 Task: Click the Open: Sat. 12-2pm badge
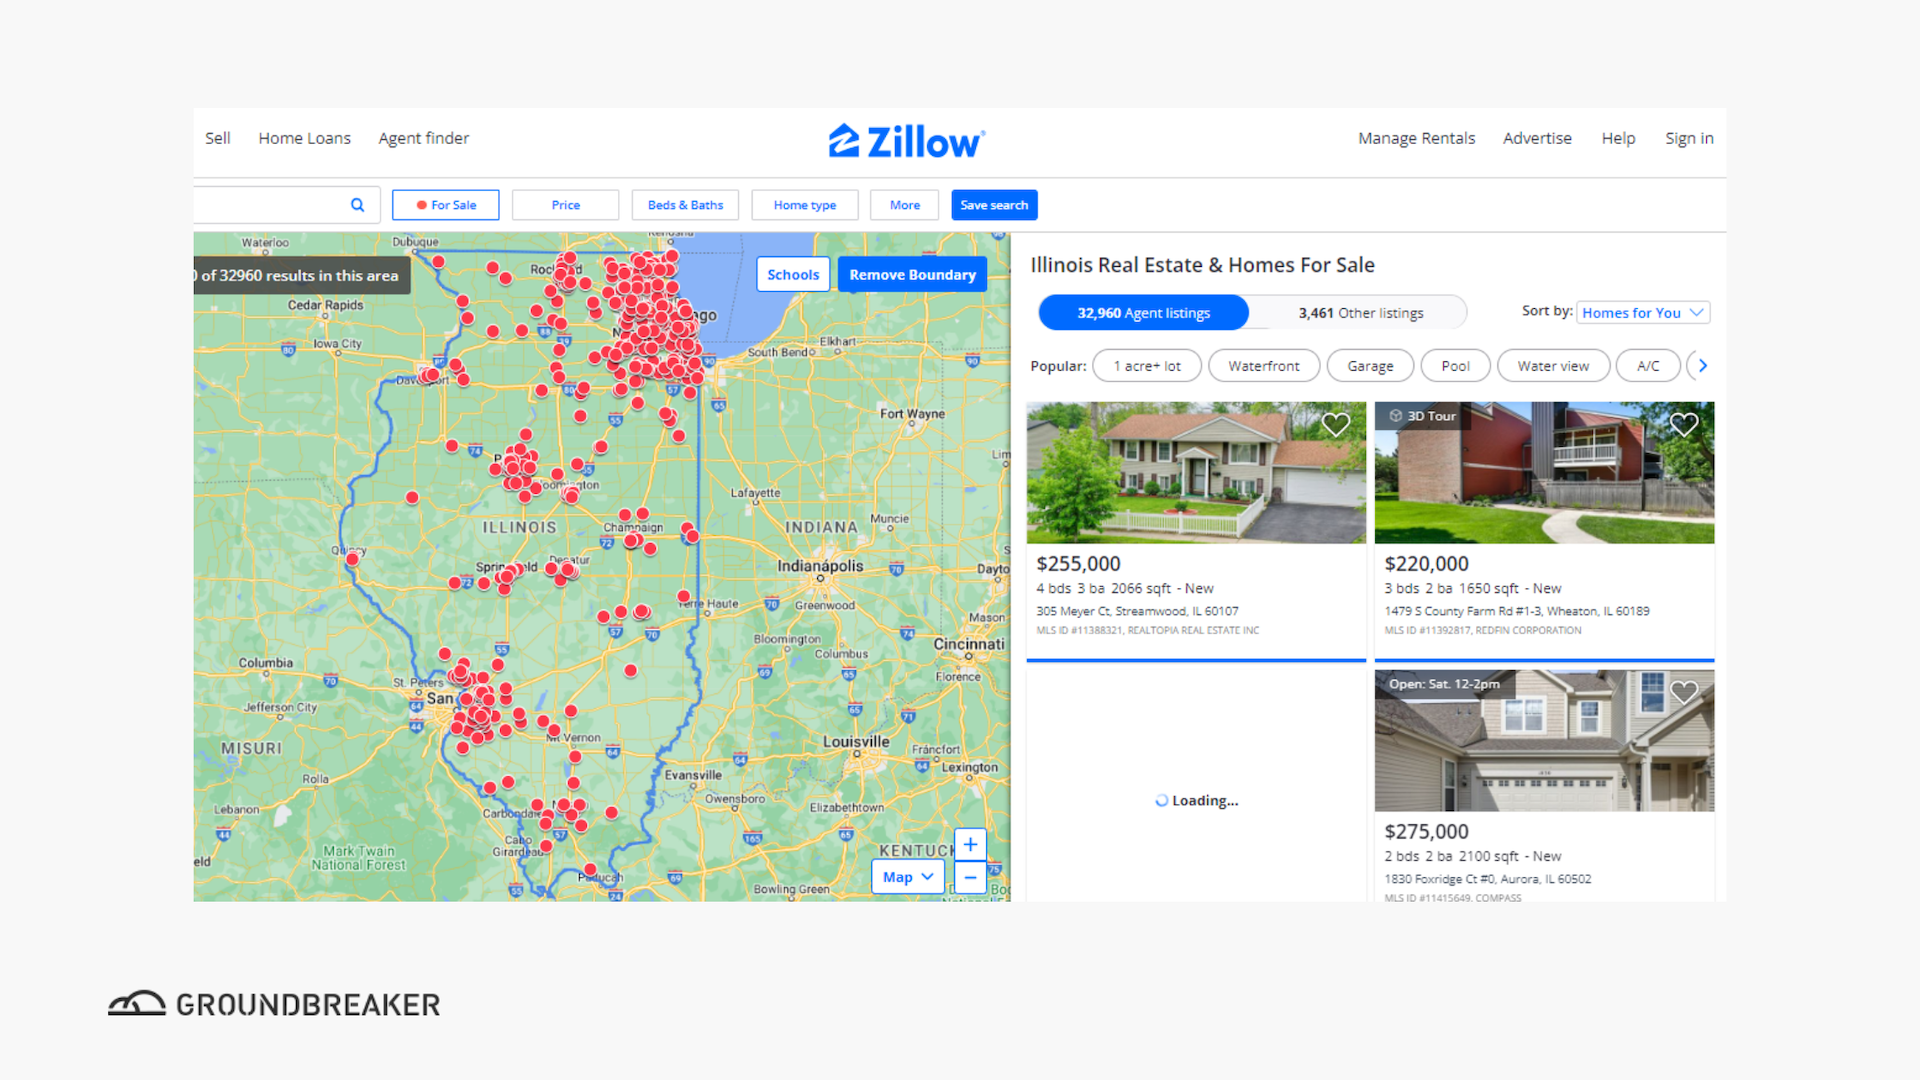pyautogui.click(x=1444, y=684)
